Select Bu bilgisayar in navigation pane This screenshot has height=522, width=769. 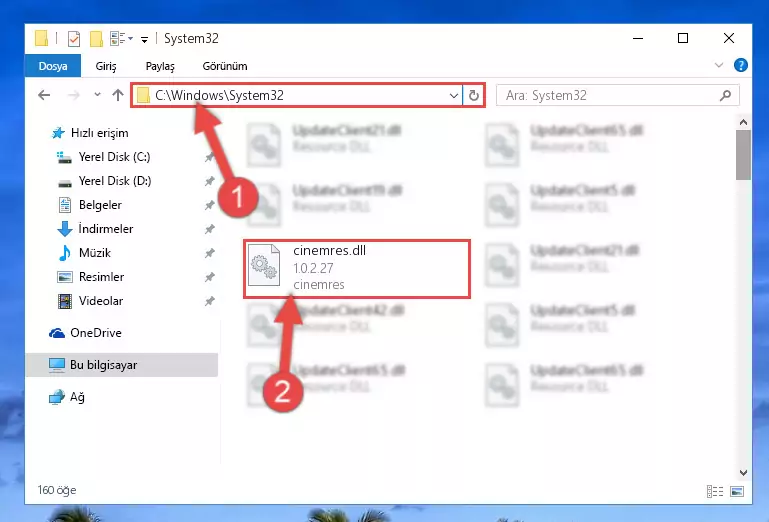click(x=121, y=365)
